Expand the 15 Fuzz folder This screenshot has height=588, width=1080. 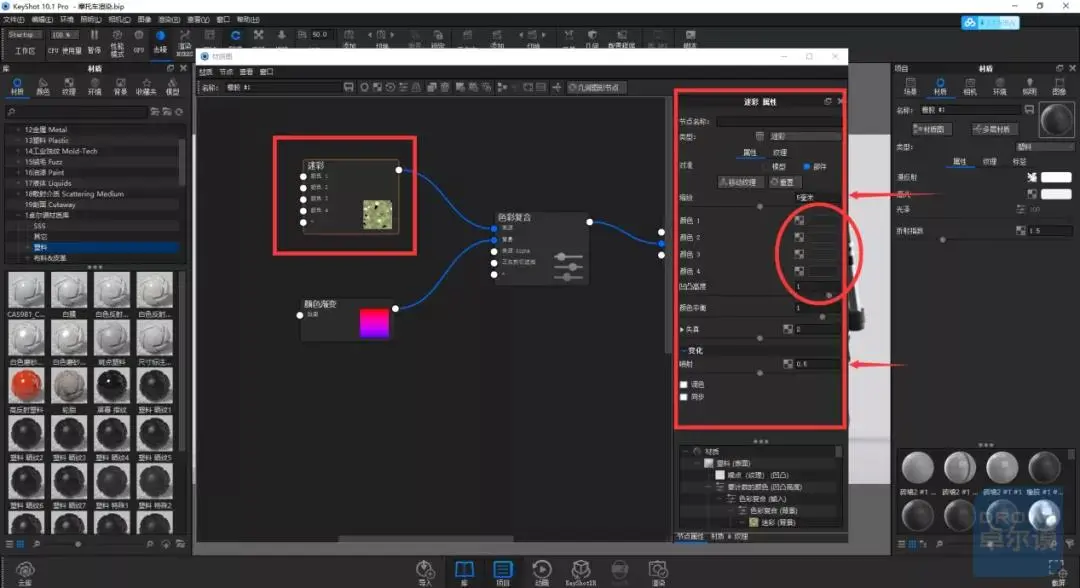point(19,162)
